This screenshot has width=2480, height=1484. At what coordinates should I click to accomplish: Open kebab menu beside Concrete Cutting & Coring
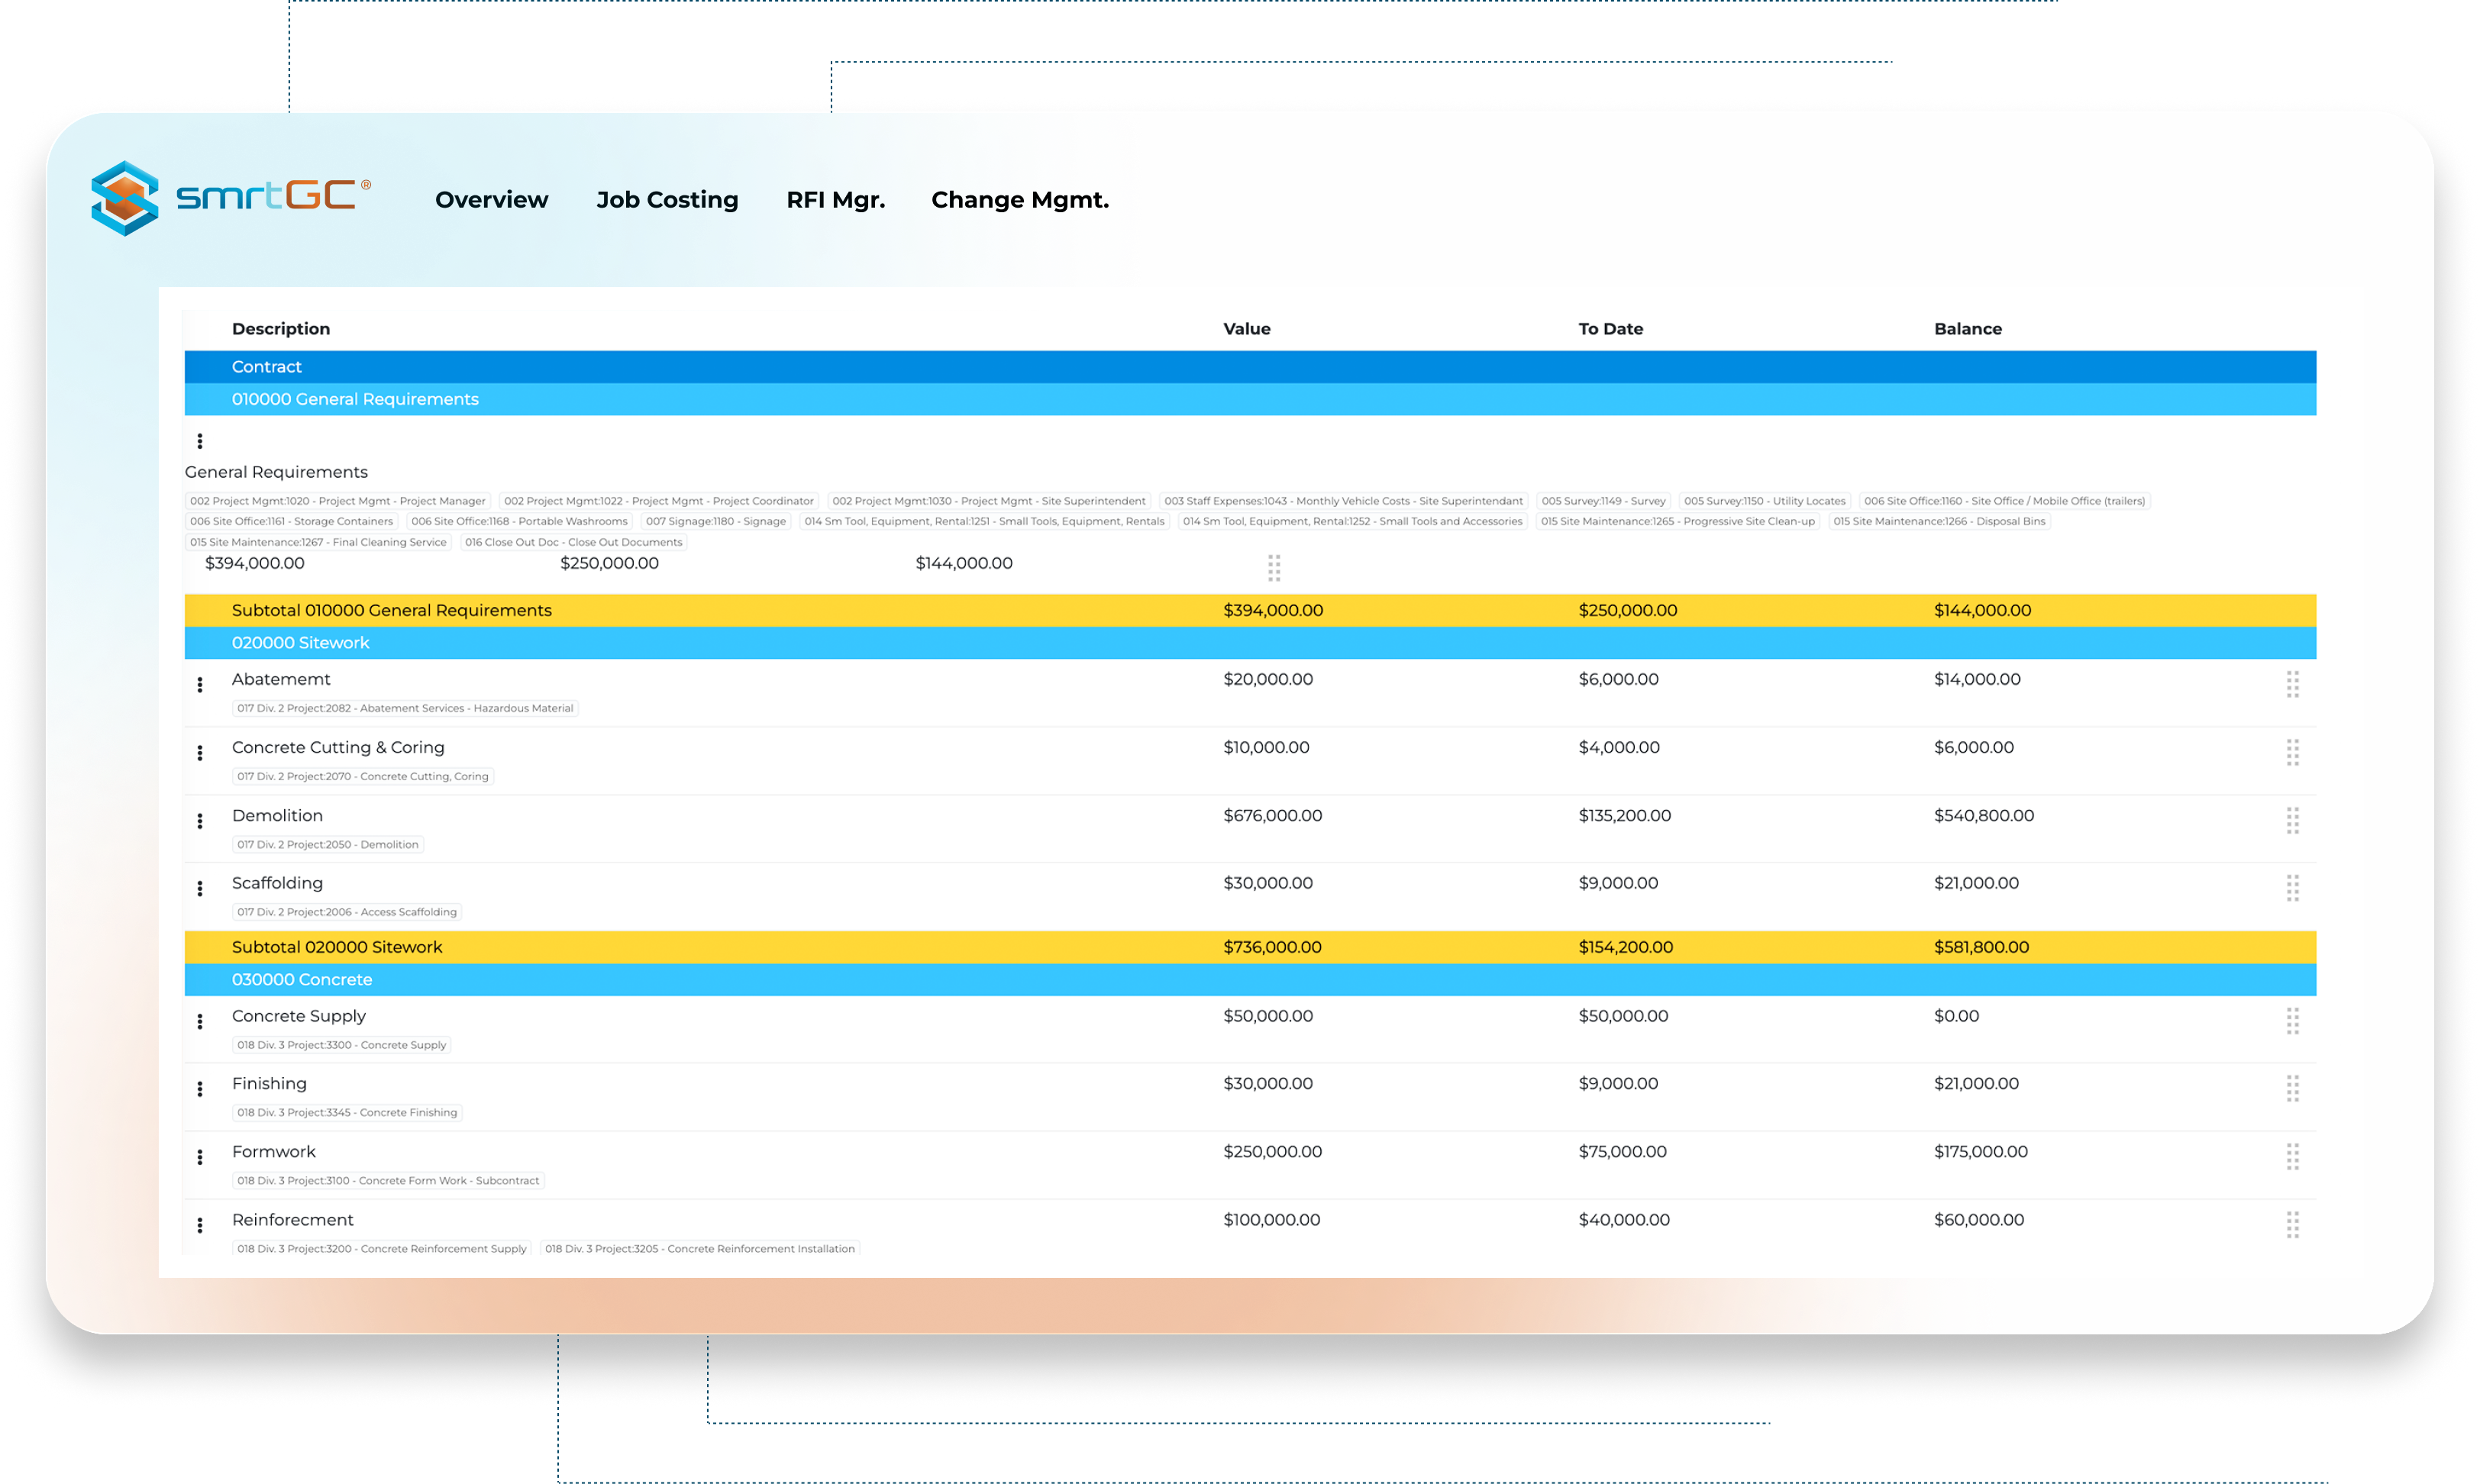click(200, 753)
